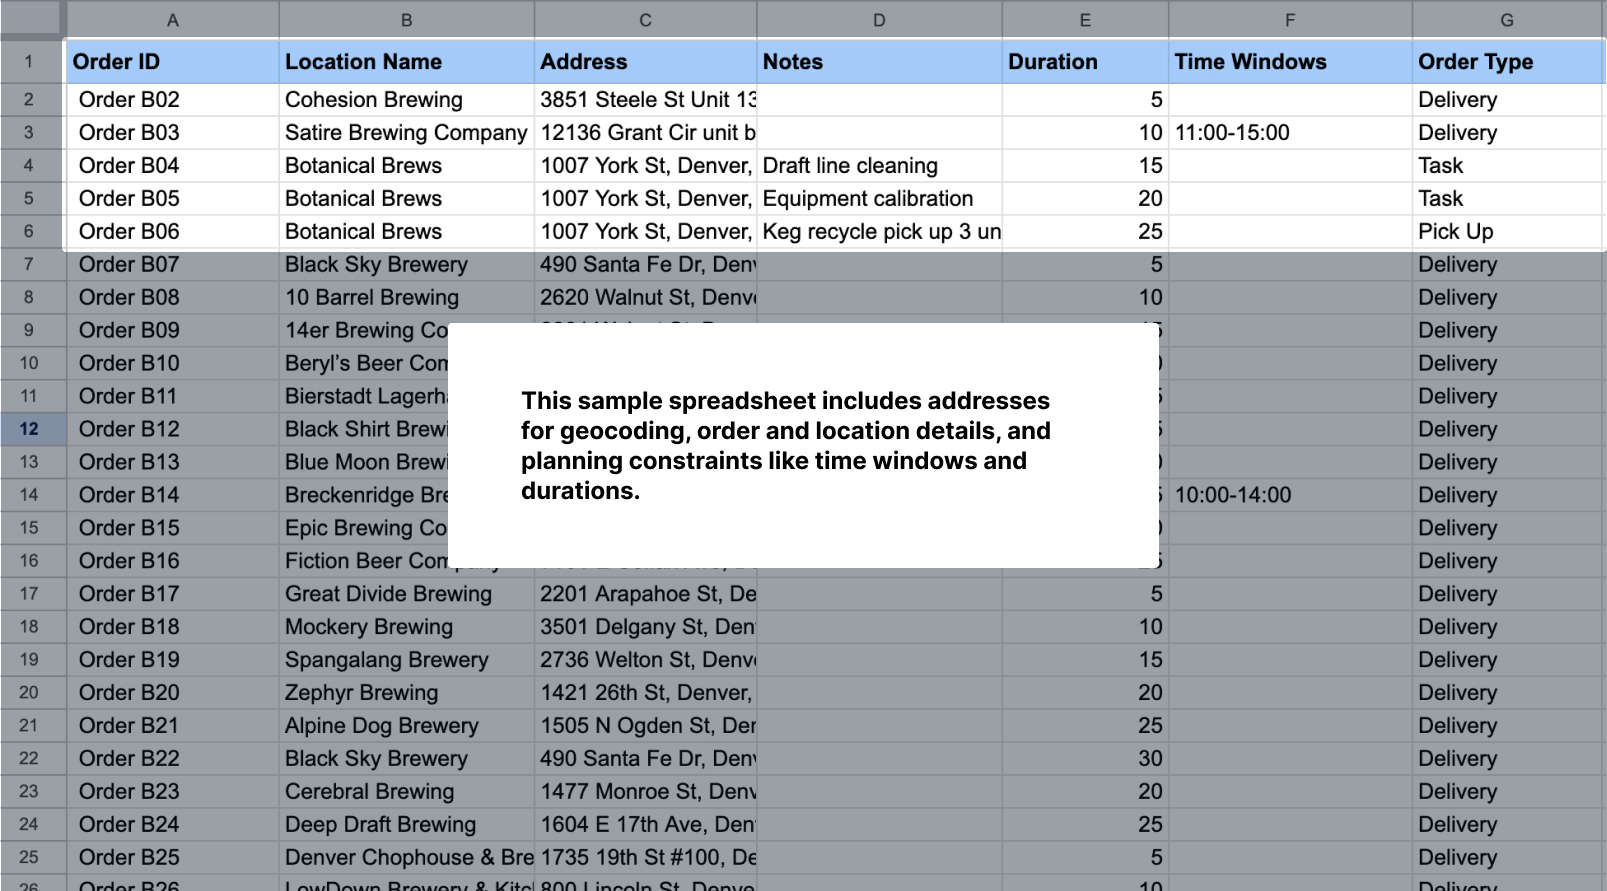Screen dimensions: 1607x891
Task: Click the Equipment calibration note
Action: coord(879,198)
